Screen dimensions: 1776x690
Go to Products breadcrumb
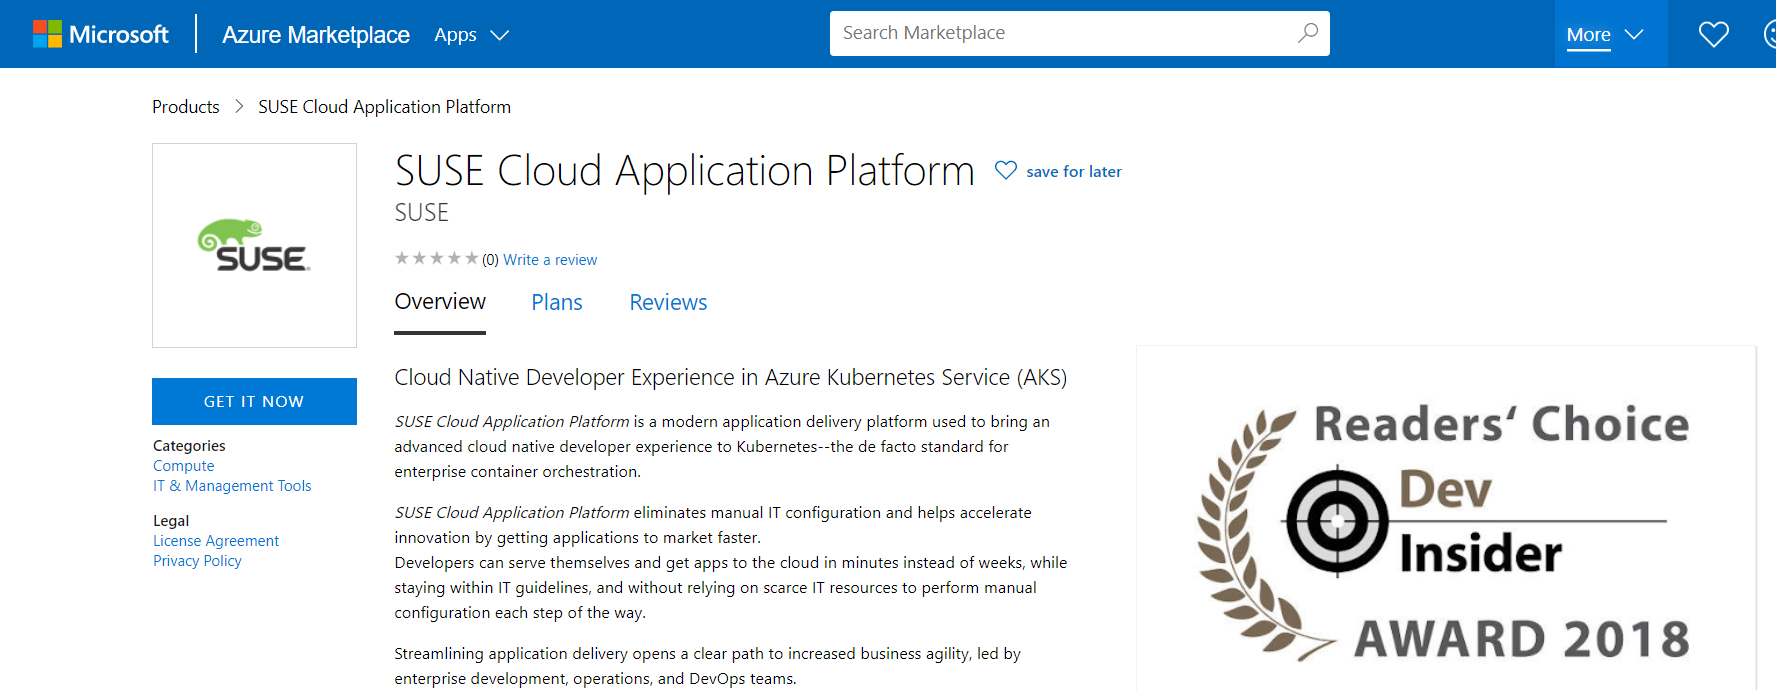[x=186, y=107]
